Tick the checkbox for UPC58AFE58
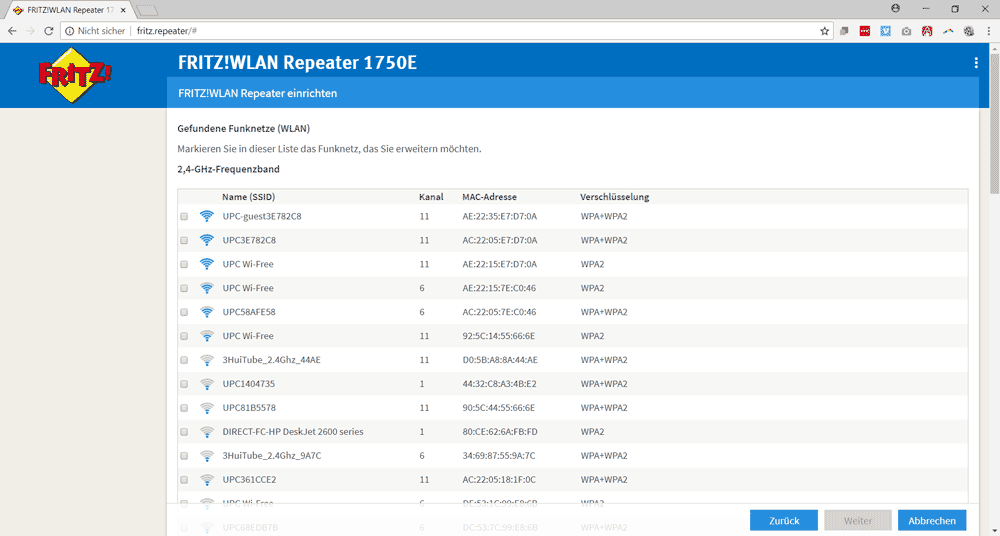 coord(184,313)
